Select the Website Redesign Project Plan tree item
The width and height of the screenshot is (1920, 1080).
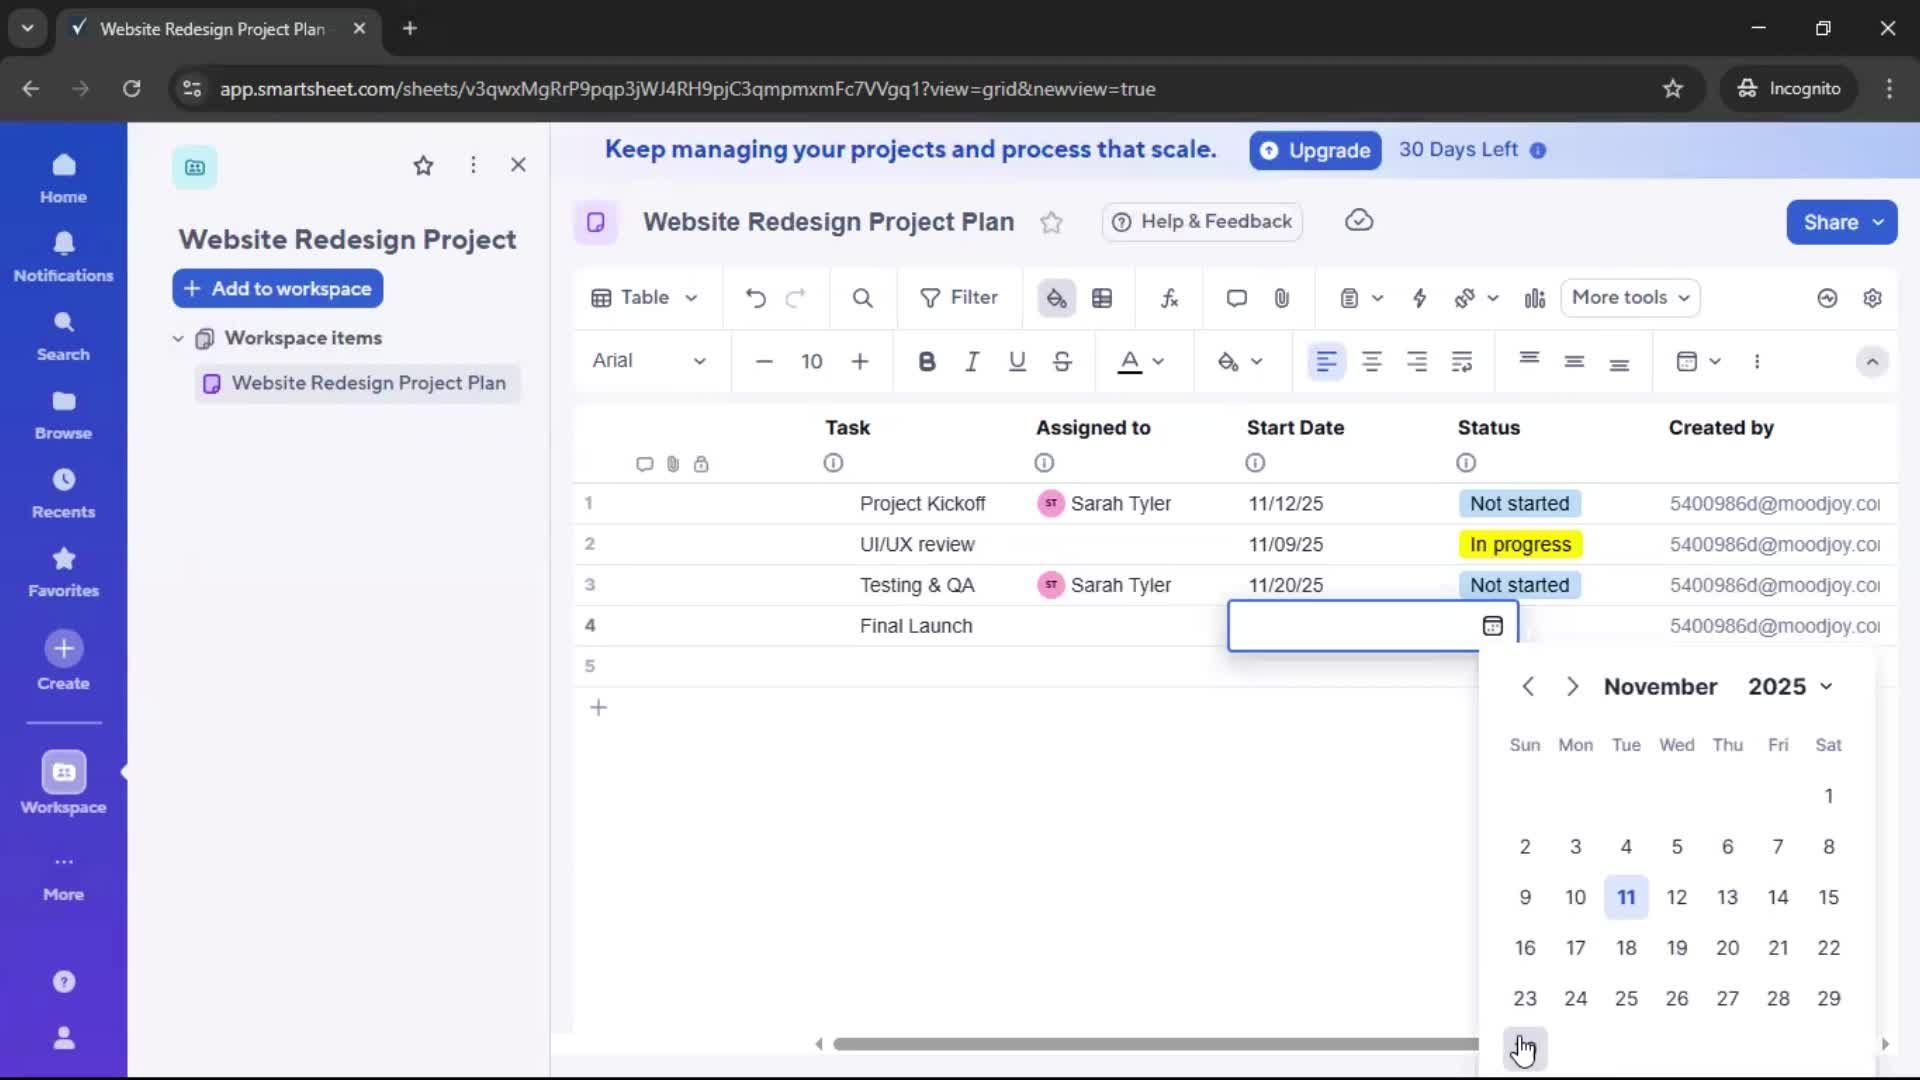pos(368,383)
